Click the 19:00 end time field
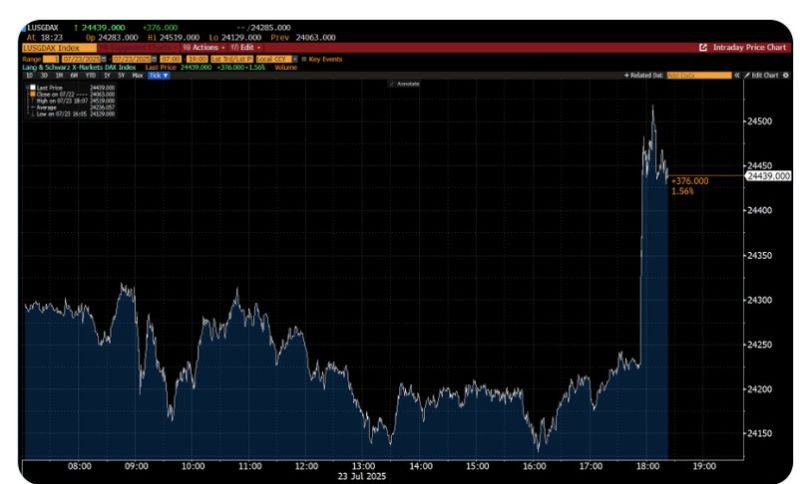The width and height of the screenshot is (800, 484). tap(197, 60)
